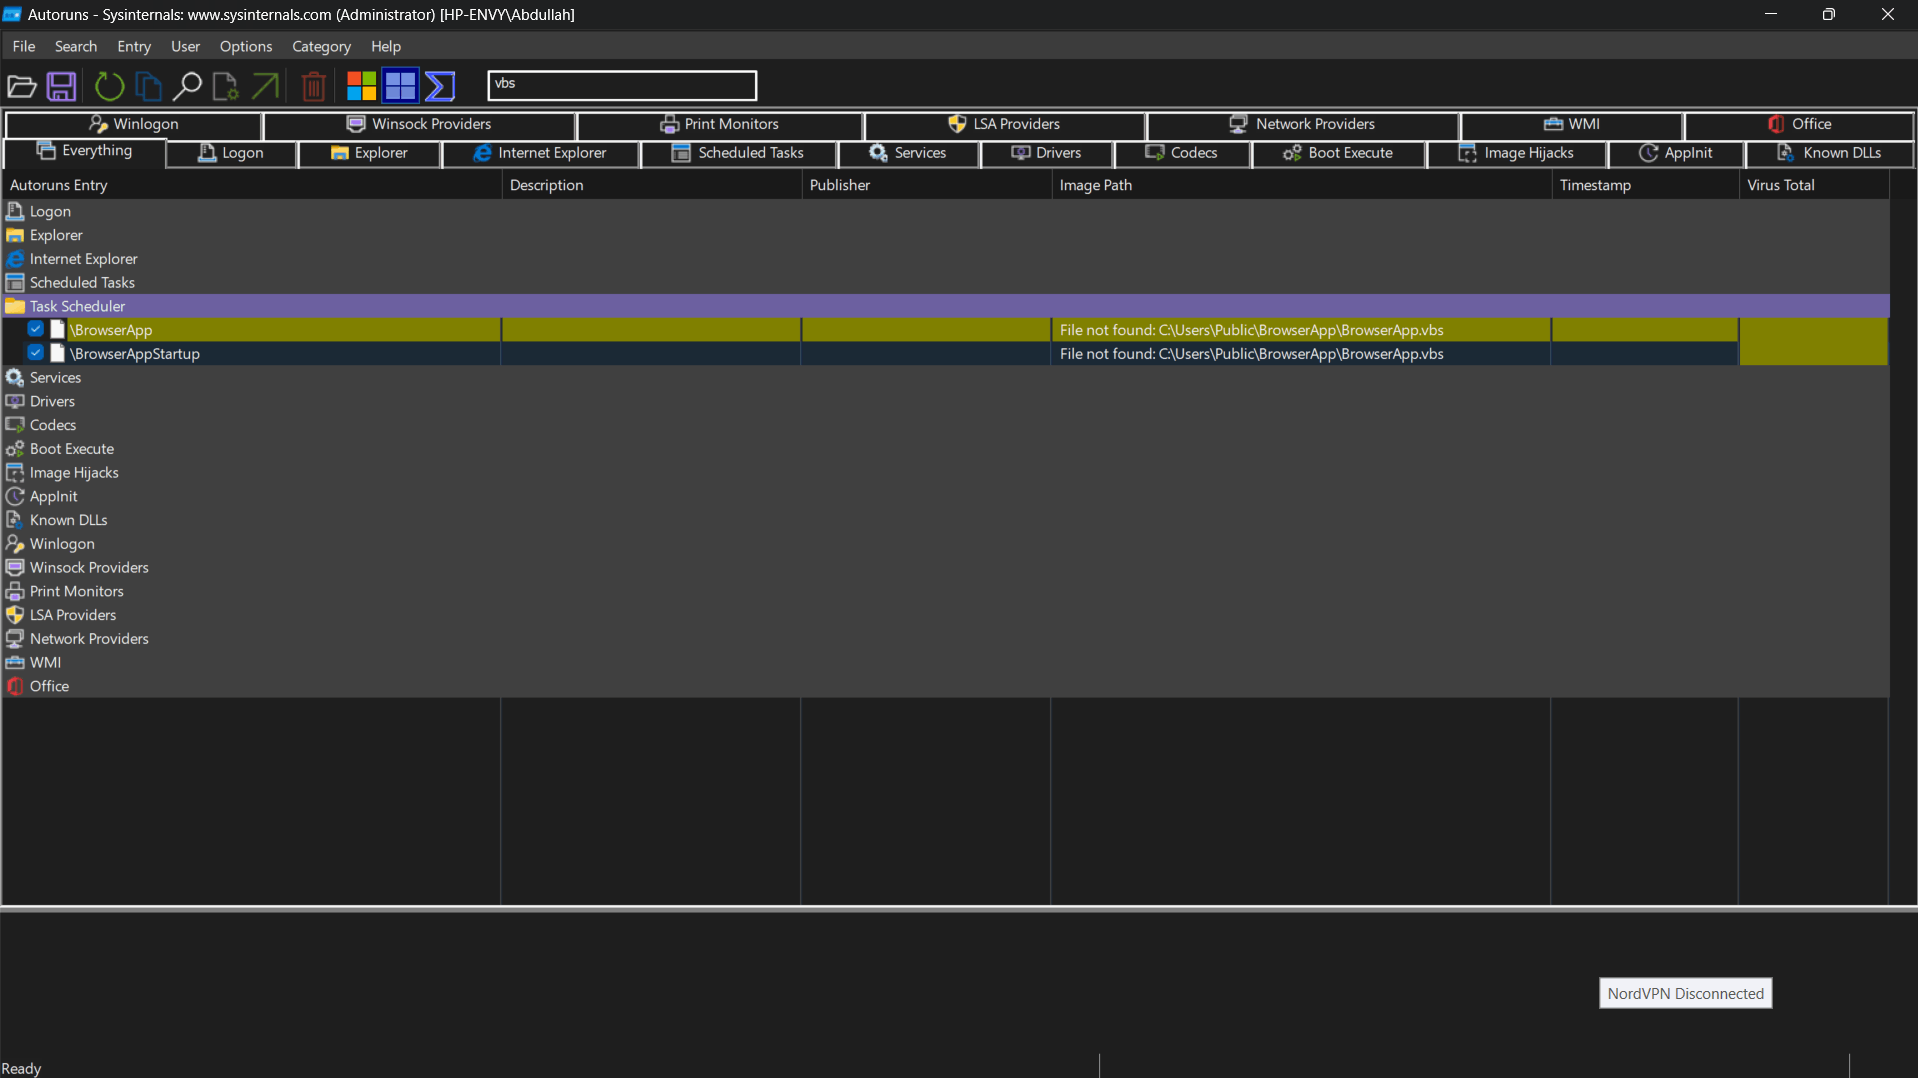Screen dimensions: 1918x1078
Task: Switch to the Logon tab
Action: pyautogui.click(x=231, y=153)
